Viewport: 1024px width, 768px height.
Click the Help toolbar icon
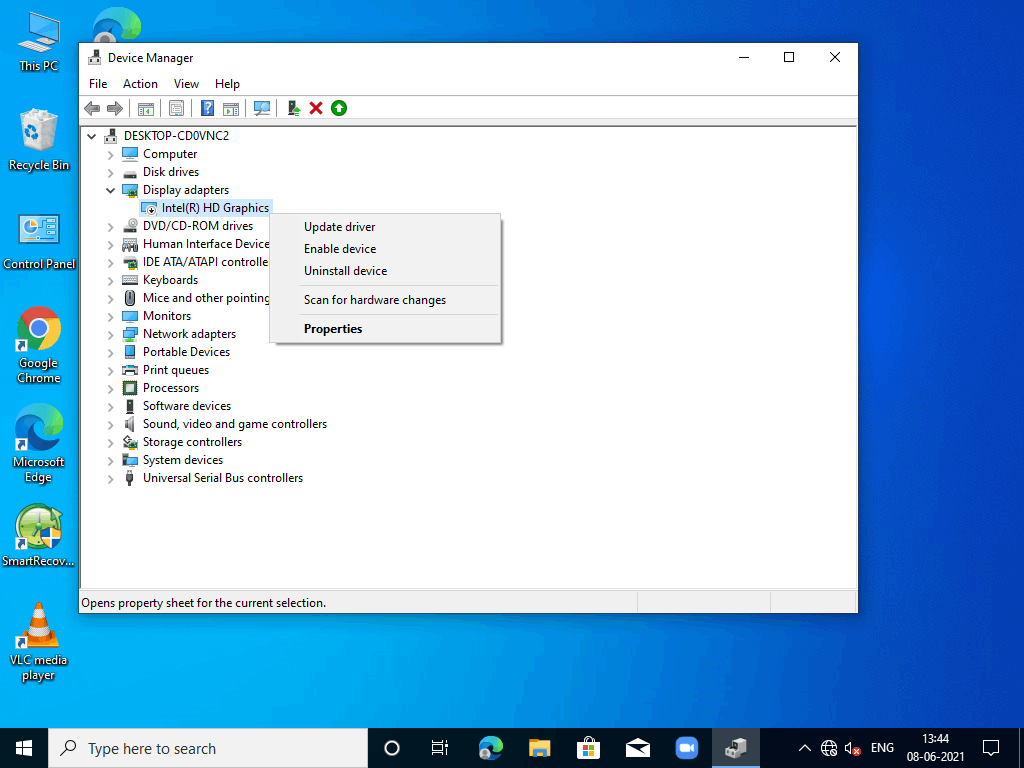coord(208,108)
